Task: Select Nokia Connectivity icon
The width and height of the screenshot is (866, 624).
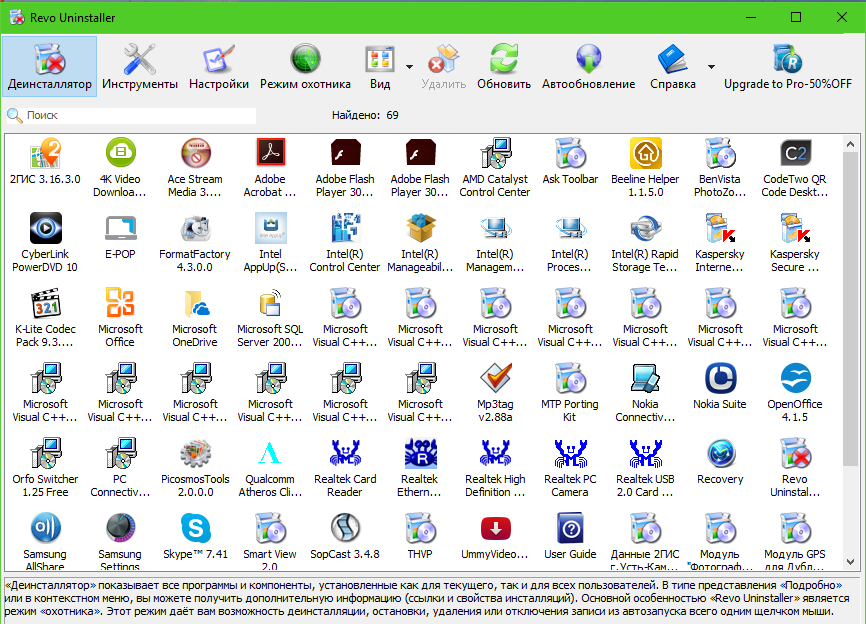Action: [646, 378]
